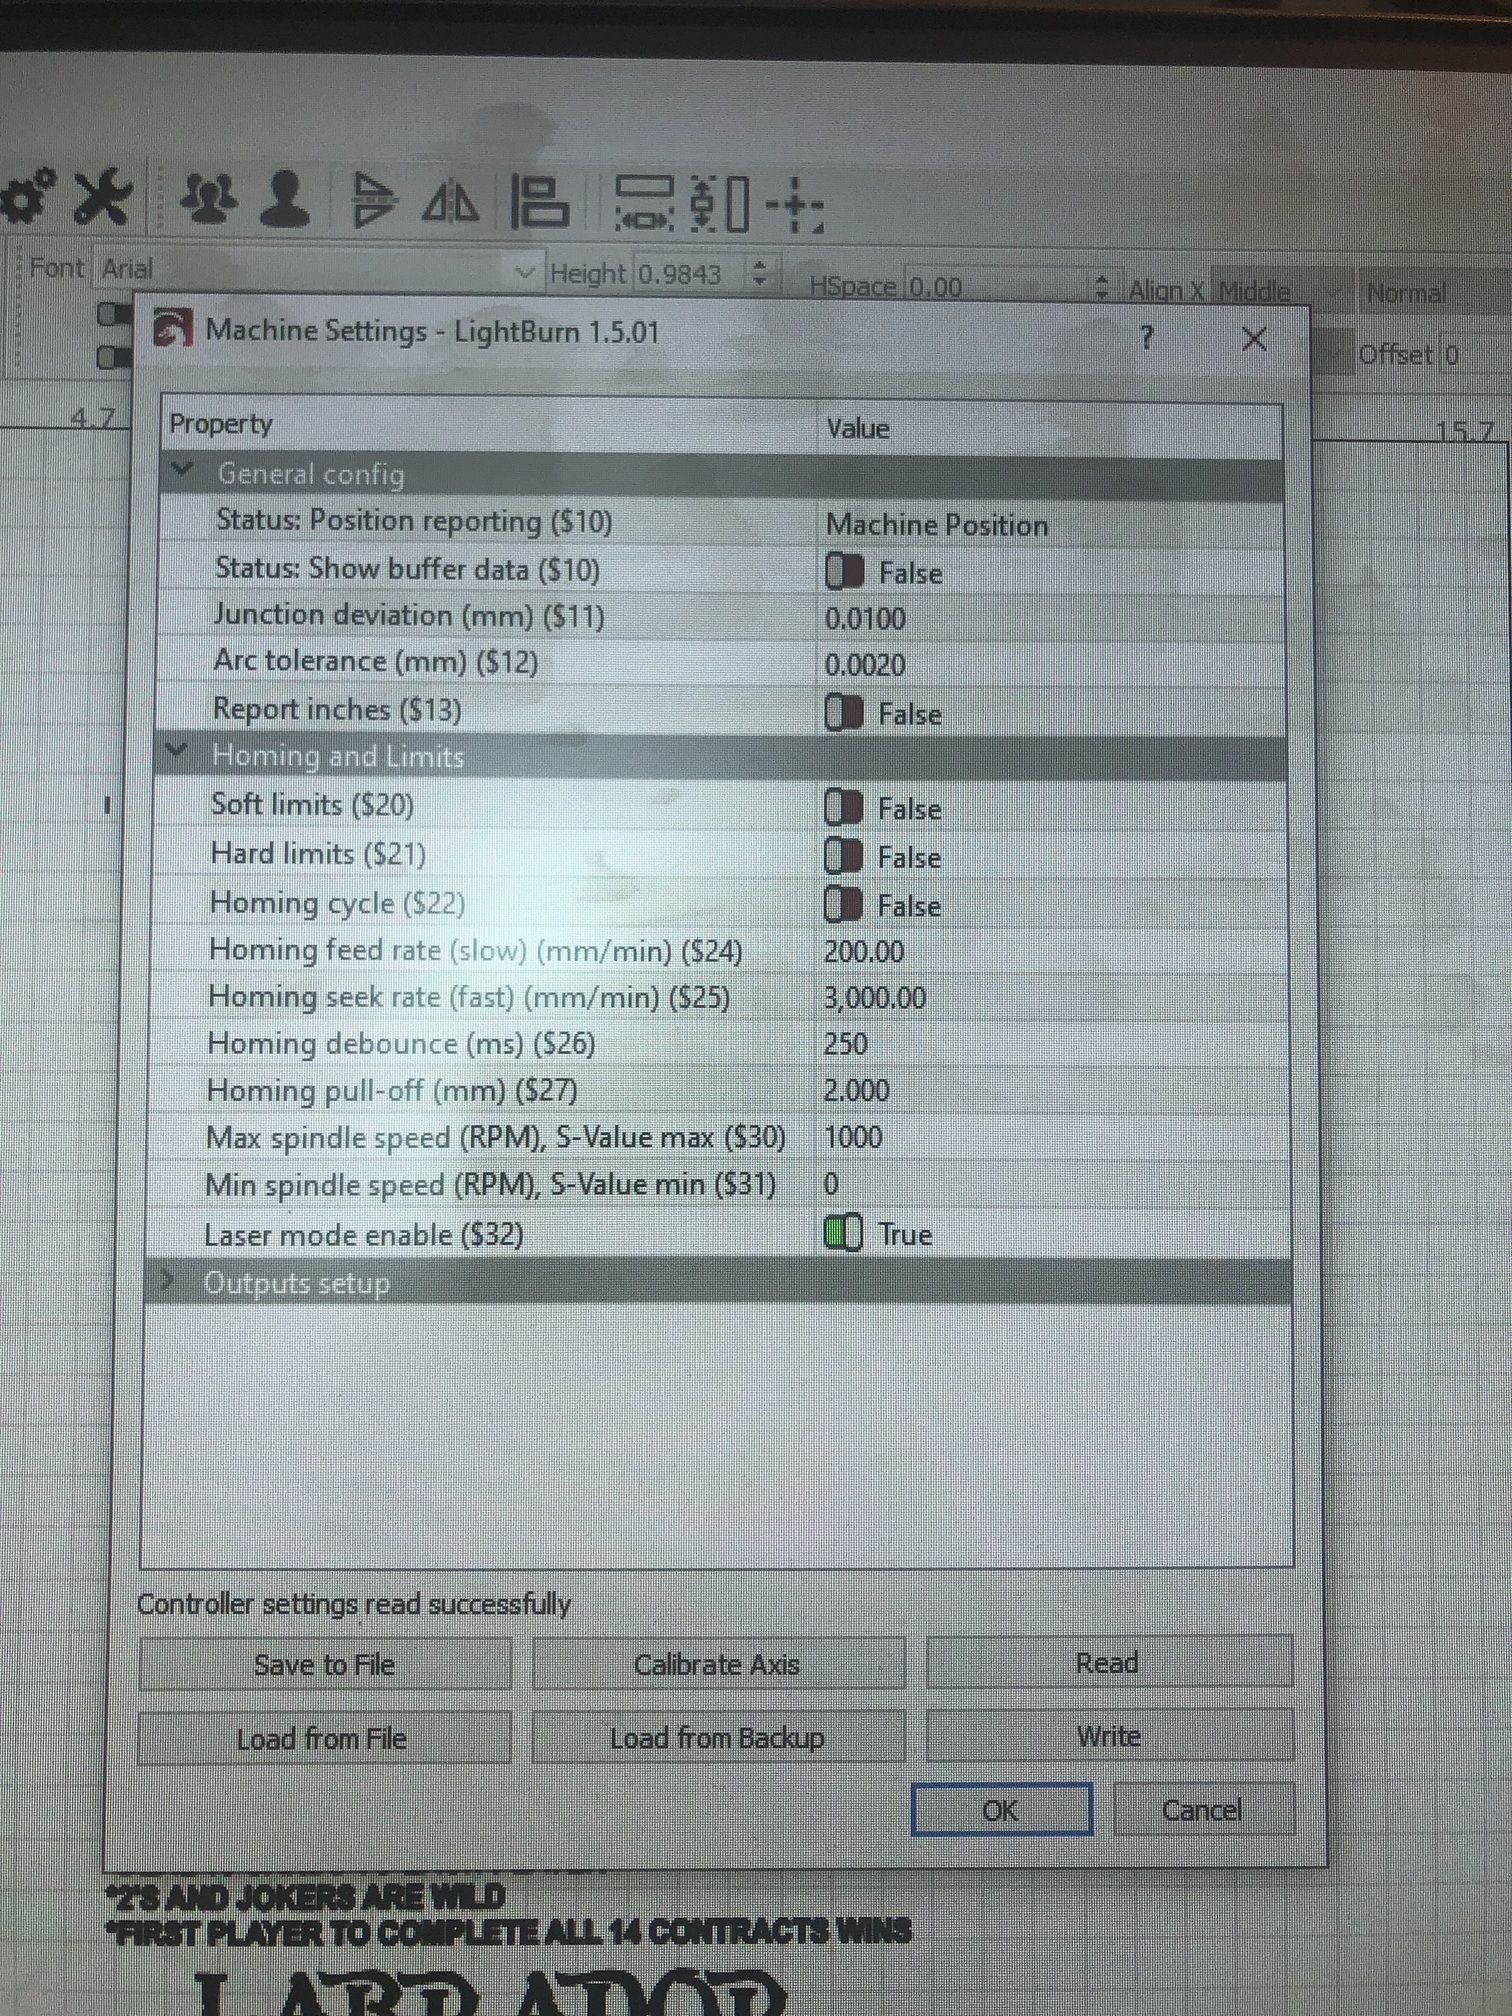Click the Align objects icon
The height and width of the screenshot is (2016, 1512).
[x=540, y=201]
